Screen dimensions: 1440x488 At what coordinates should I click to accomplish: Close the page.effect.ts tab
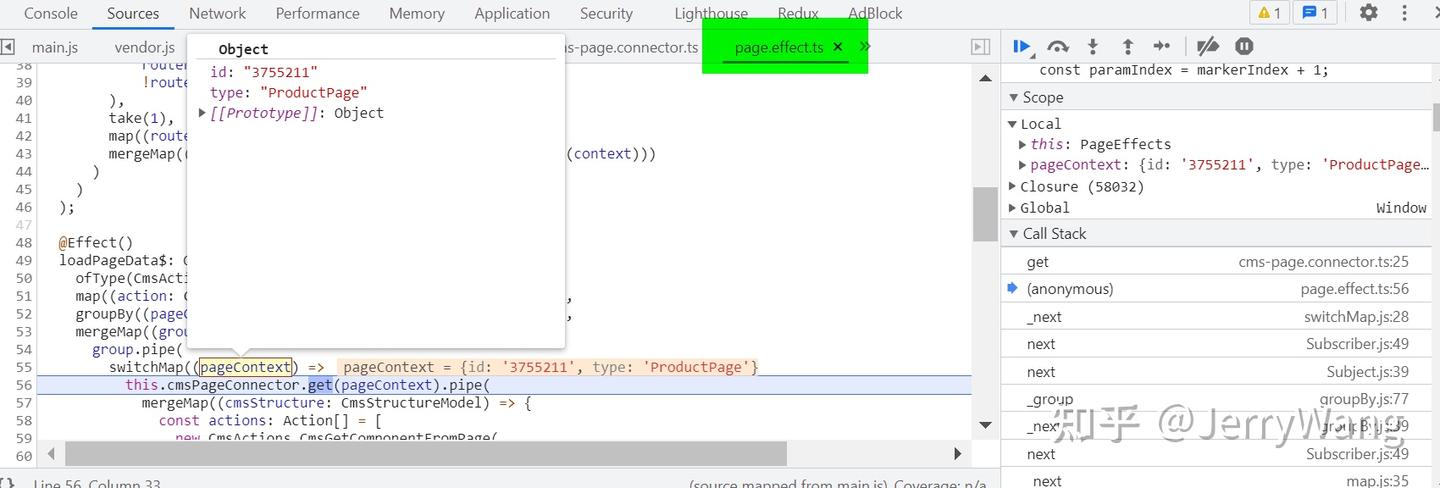(838, 47)
